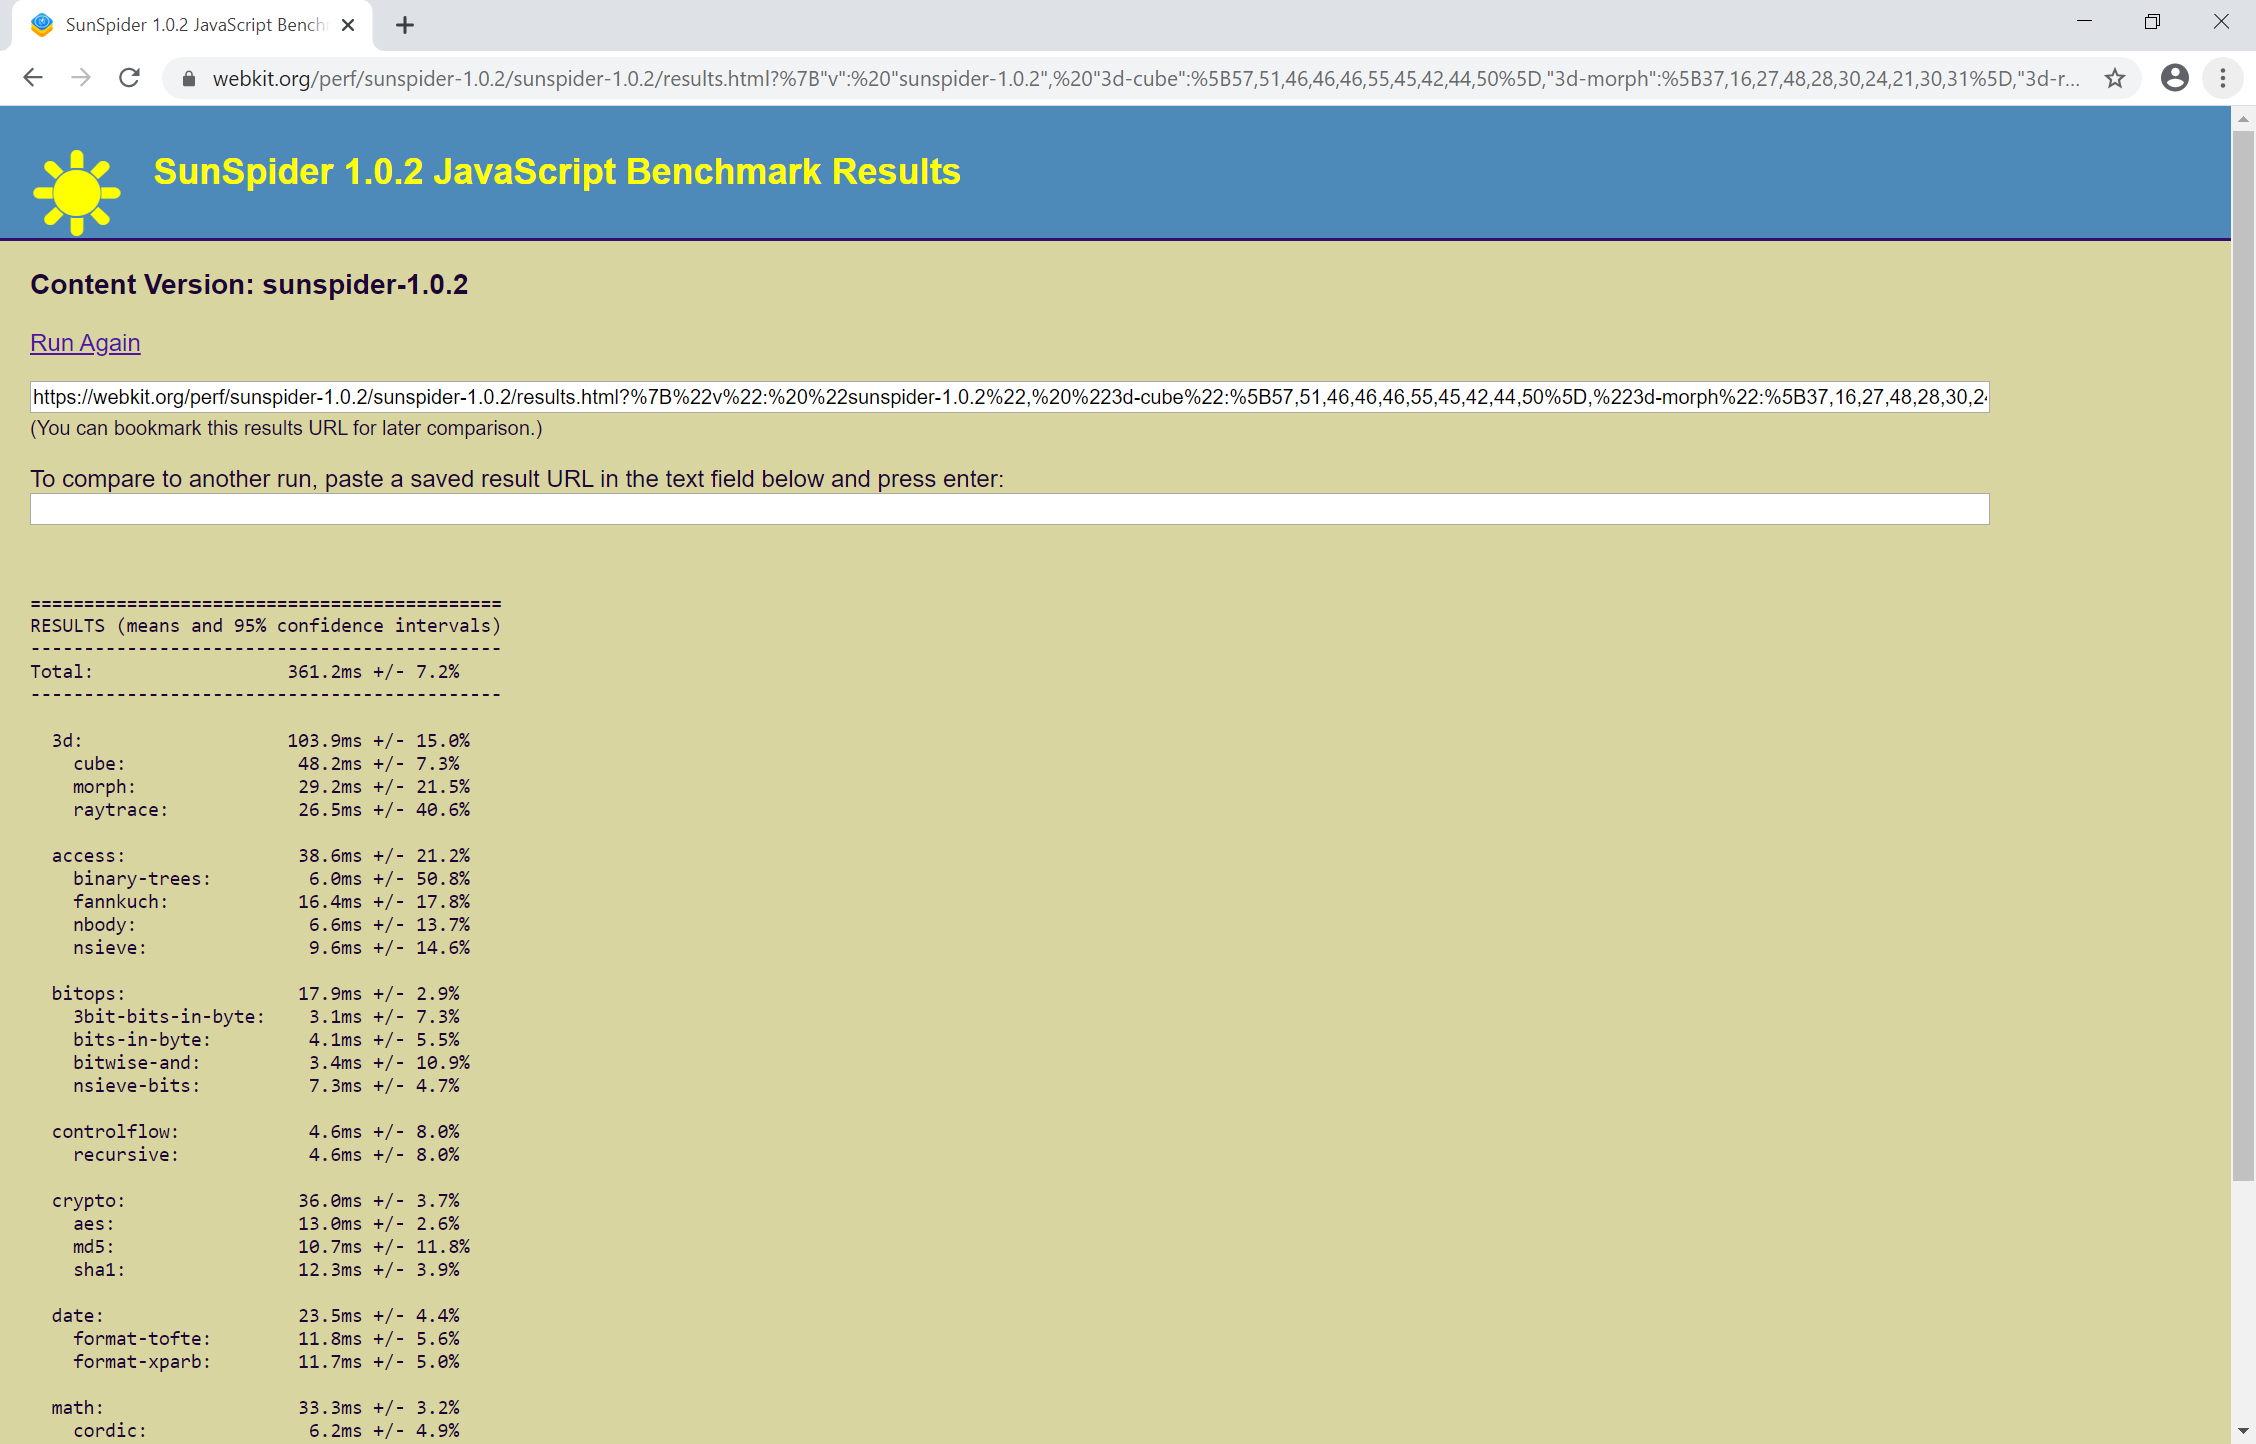Viewport: 2256px width, 1444px height.
Task: Go back to the previous page
Action: coord(33,78)
